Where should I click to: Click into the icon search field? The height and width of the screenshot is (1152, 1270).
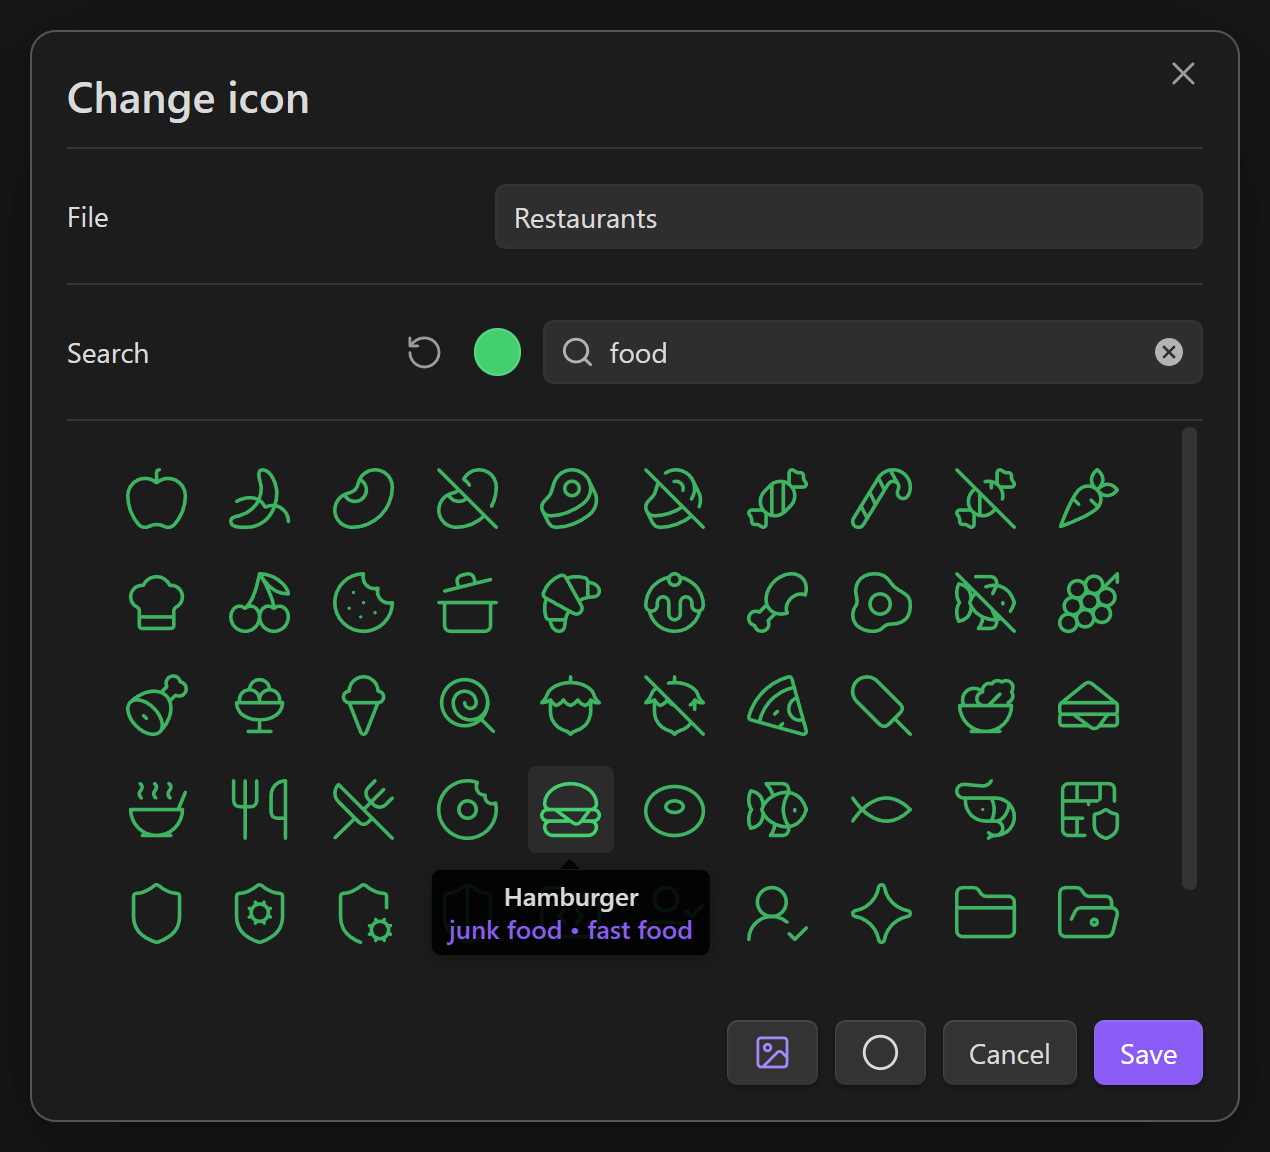(x=872, y=352)
